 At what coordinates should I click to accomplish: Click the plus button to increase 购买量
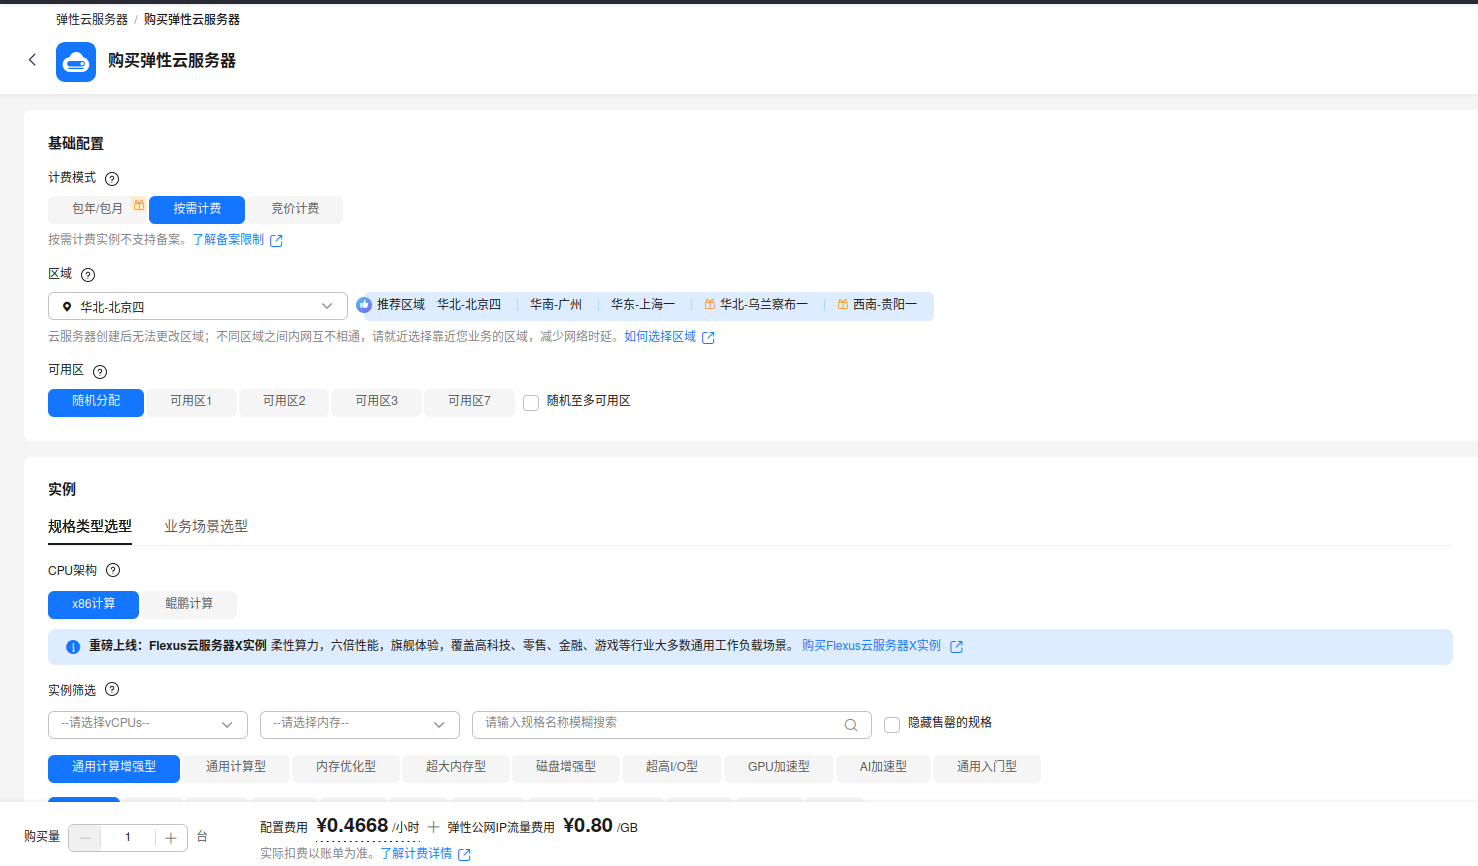(x=172, y=837)
